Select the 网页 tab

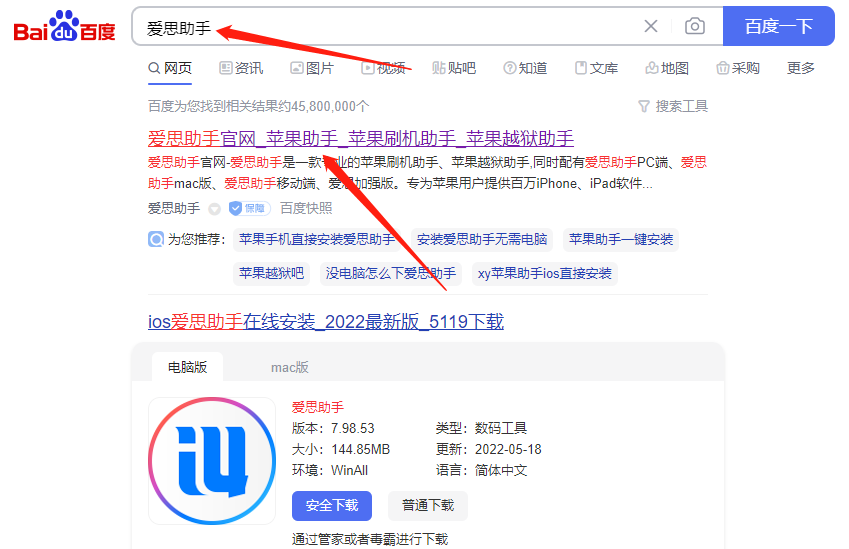170,68
